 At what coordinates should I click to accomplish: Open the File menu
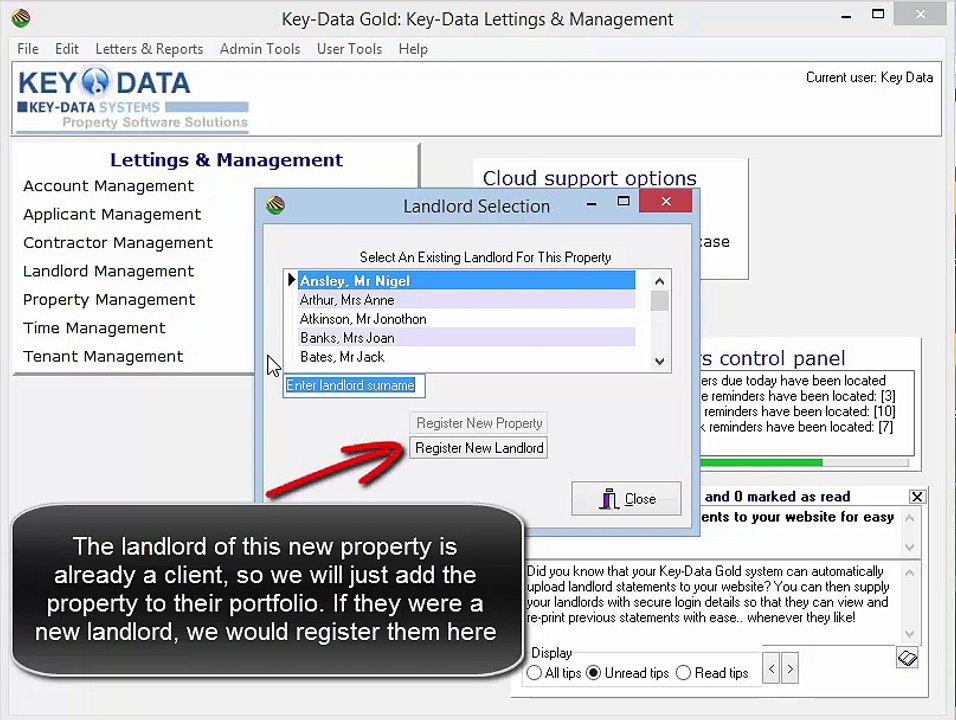[28, 49]
